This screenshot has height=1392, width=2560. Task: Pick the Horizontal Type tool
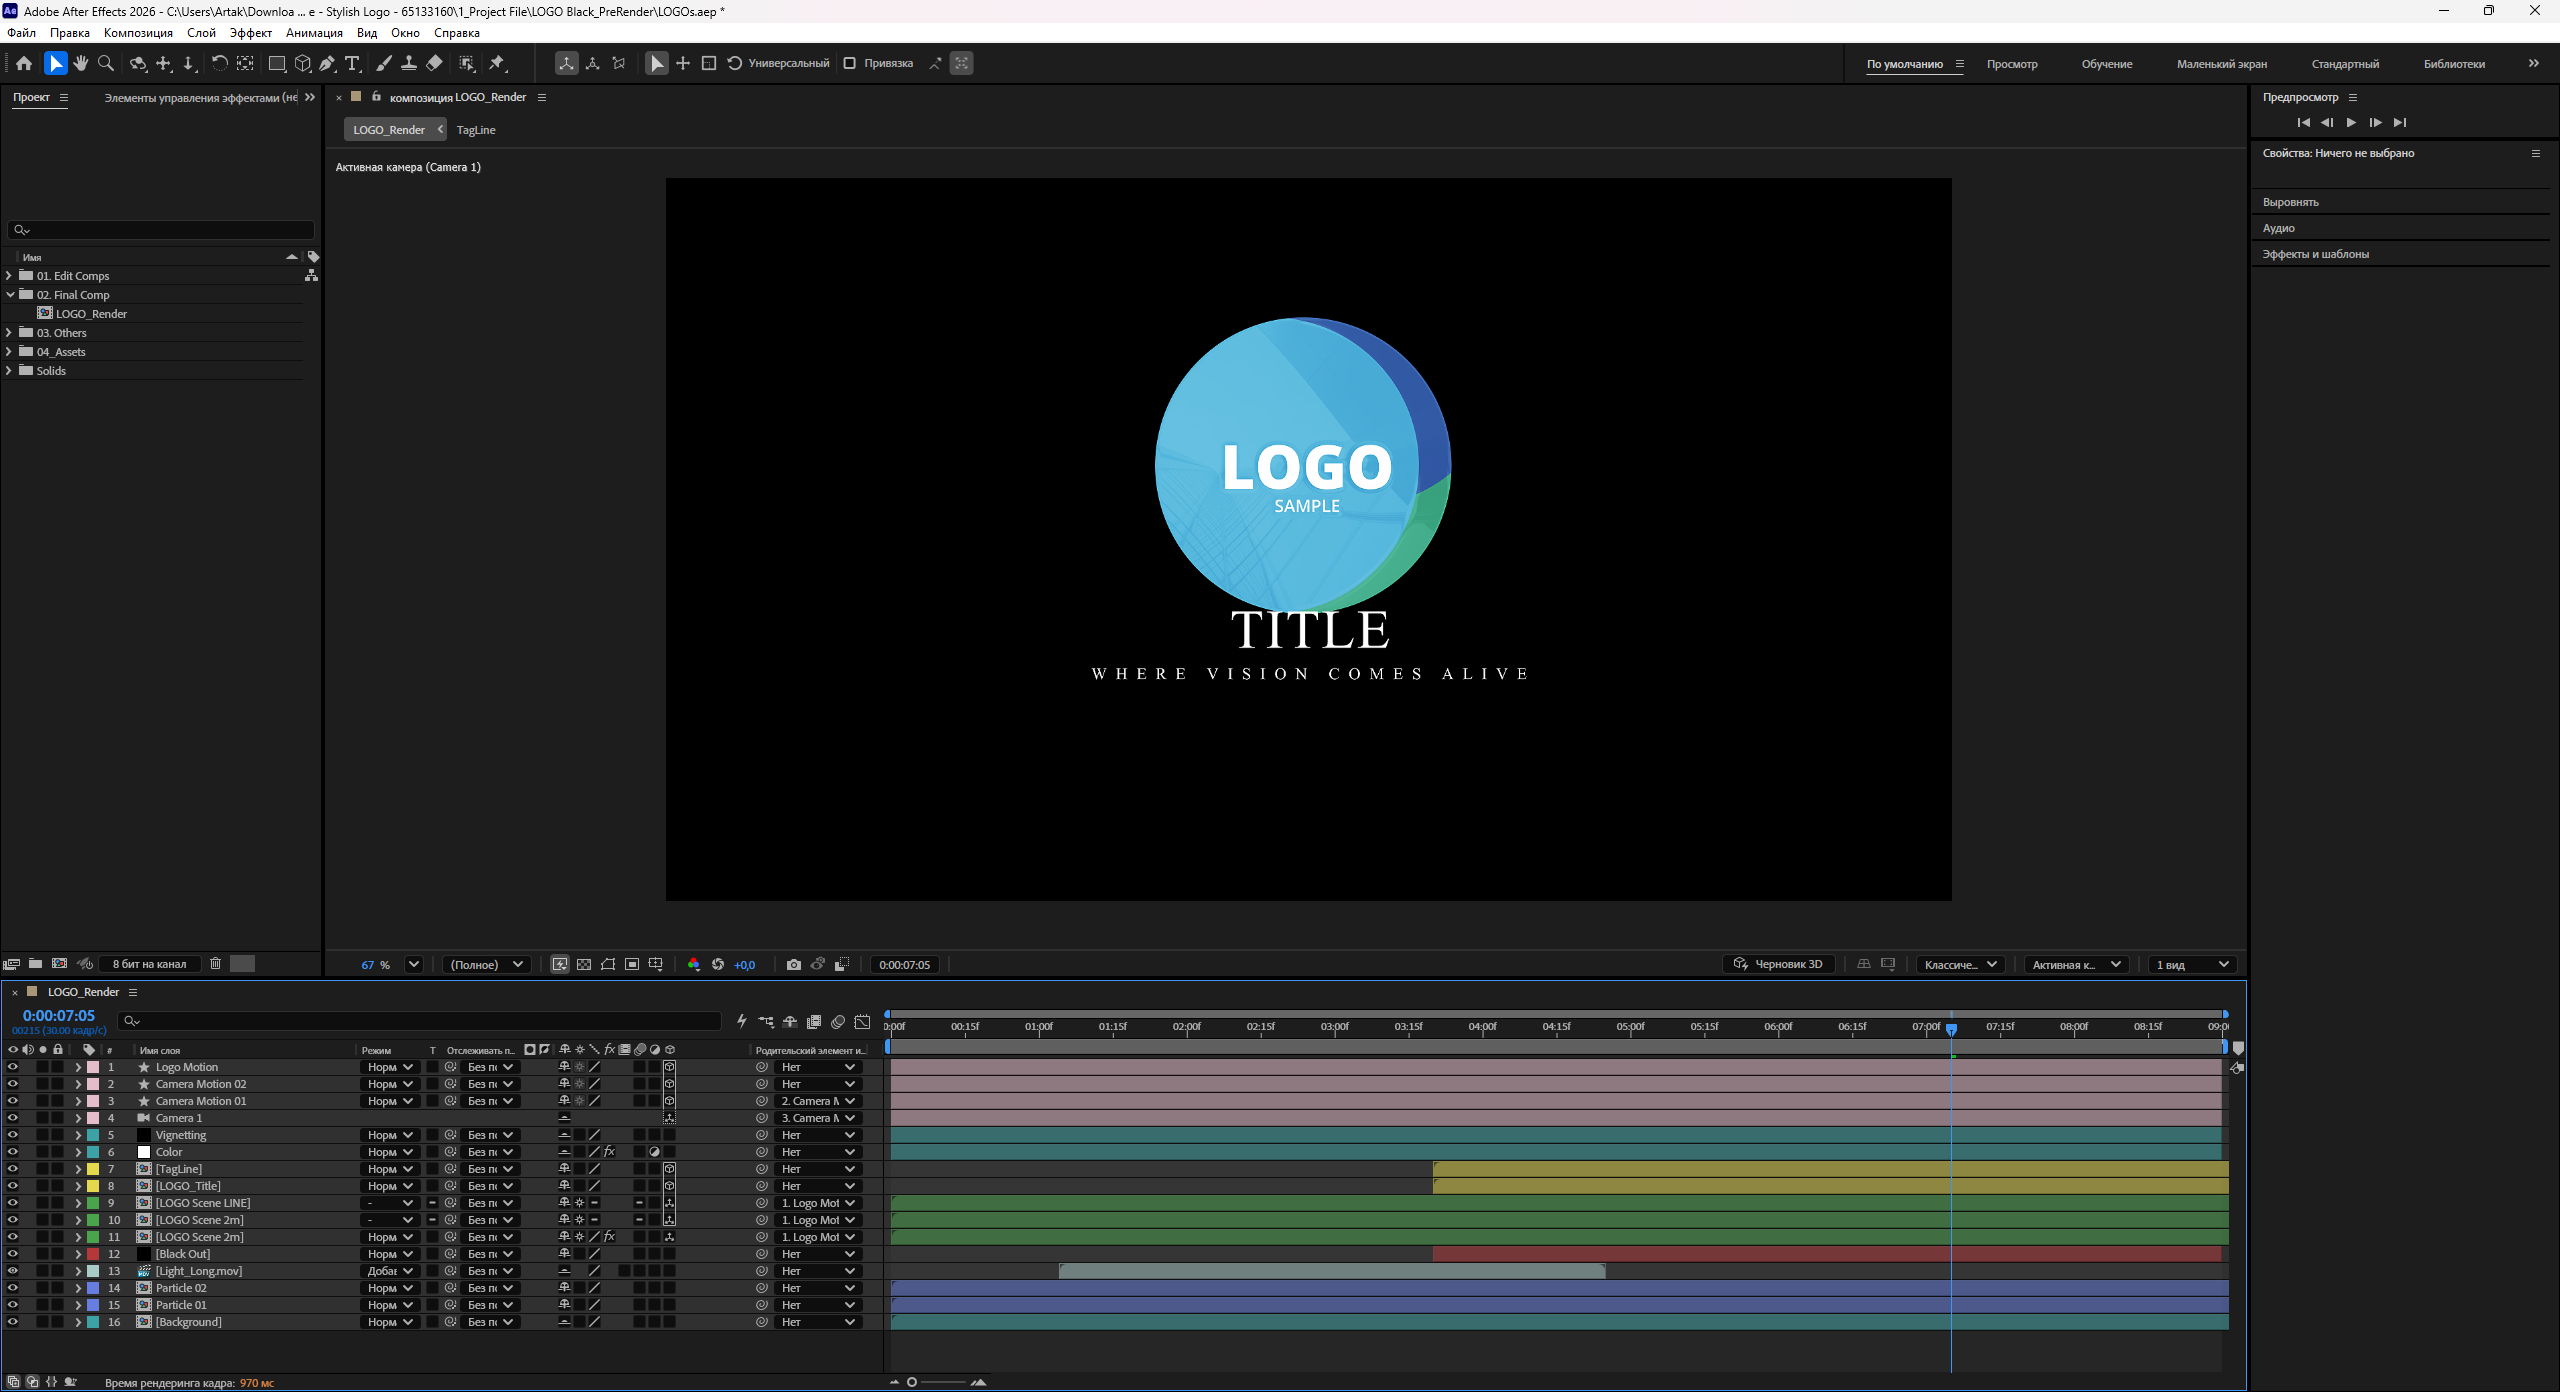(x=352, y=63)
